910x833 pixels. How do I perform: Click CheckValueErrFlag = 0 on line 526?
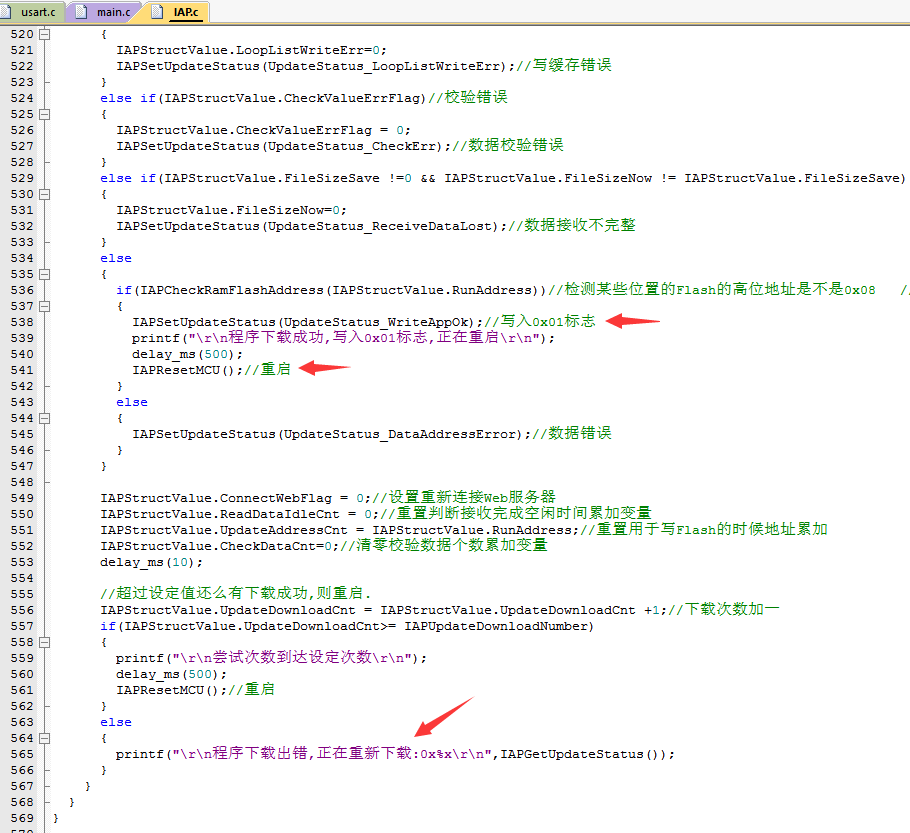[320, 130]
